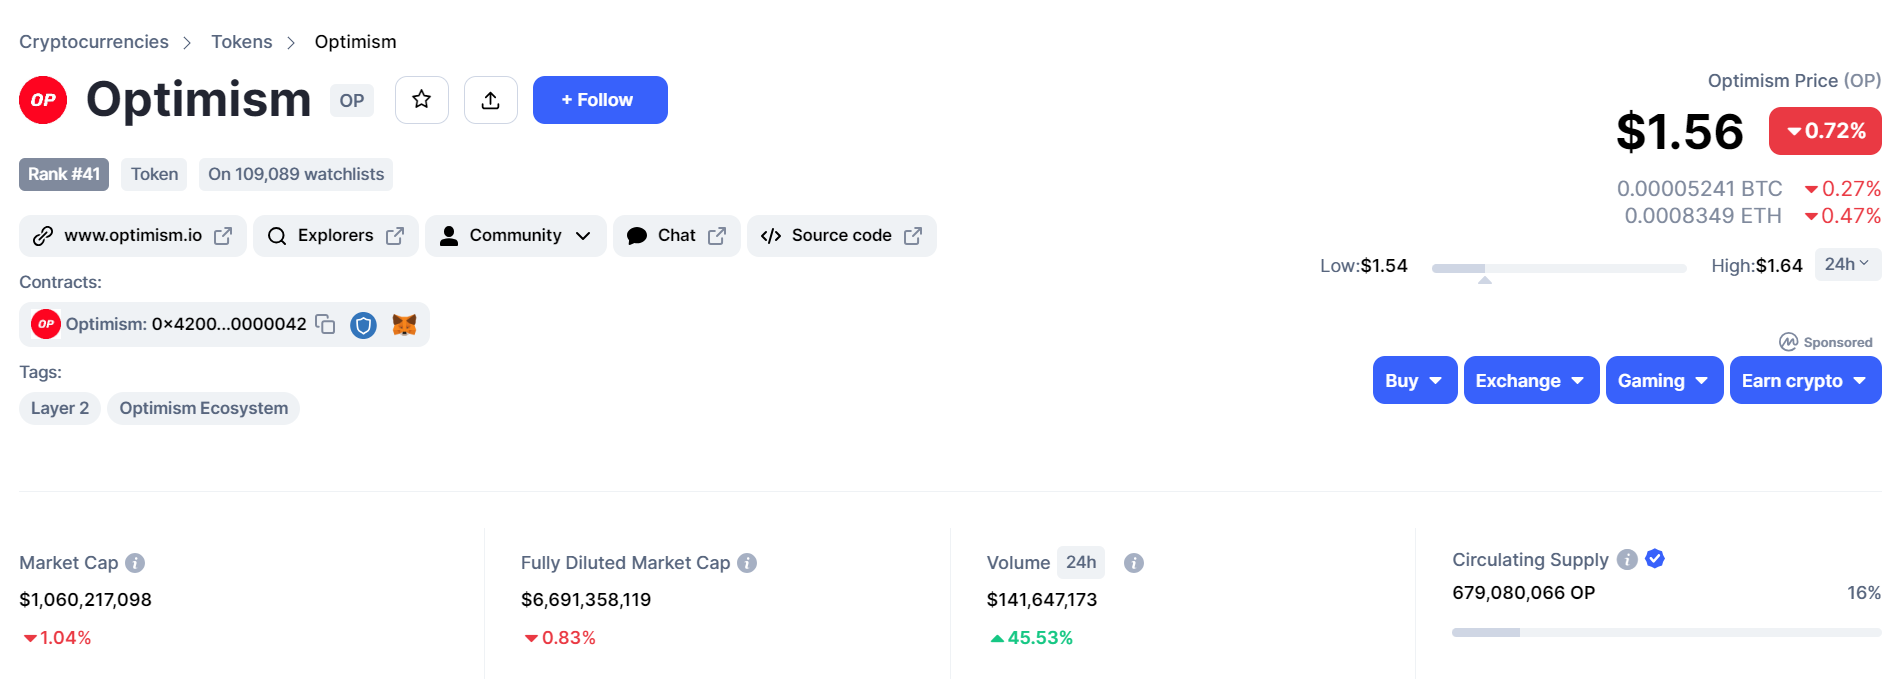The height and width of the screenshot is (679, 1900).
Task: Click the small OP icon in the contract chip
Action: (46, 324)
